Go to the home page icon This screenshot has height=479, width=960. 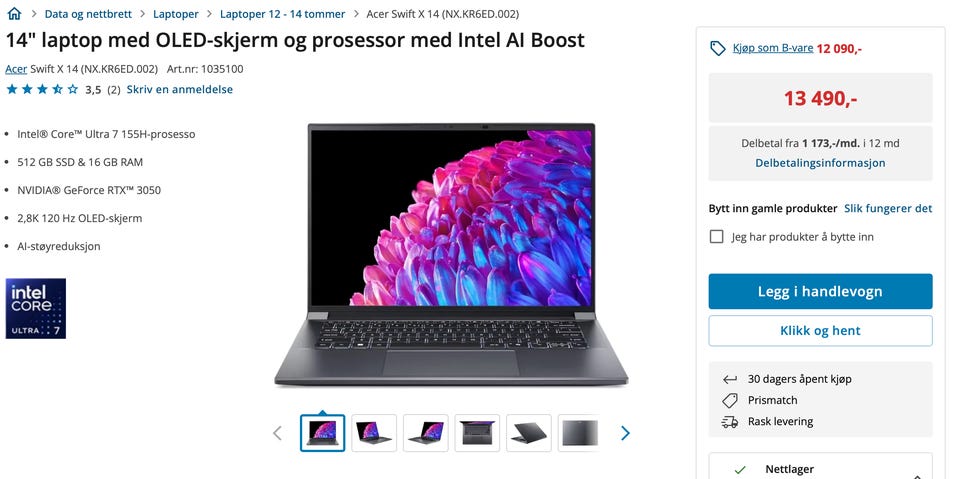pyautogui.click(x=13, y=13)
